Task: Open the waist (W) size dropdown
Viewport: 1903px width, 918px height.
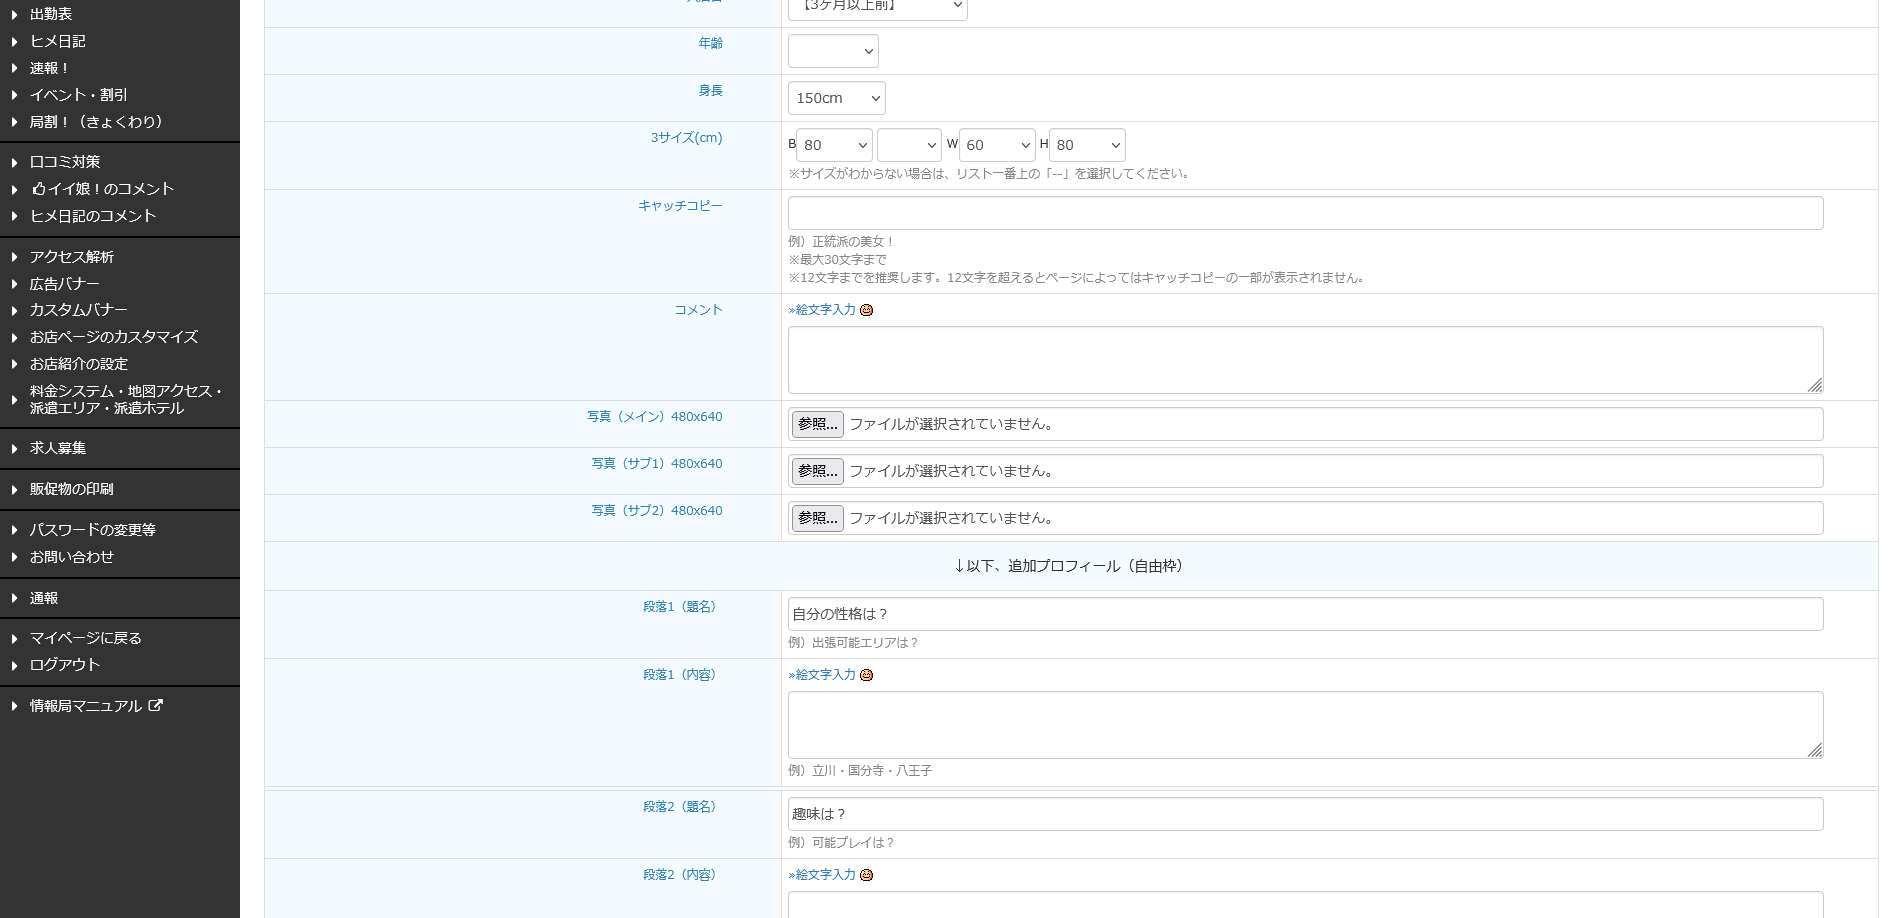Action: 997,145
